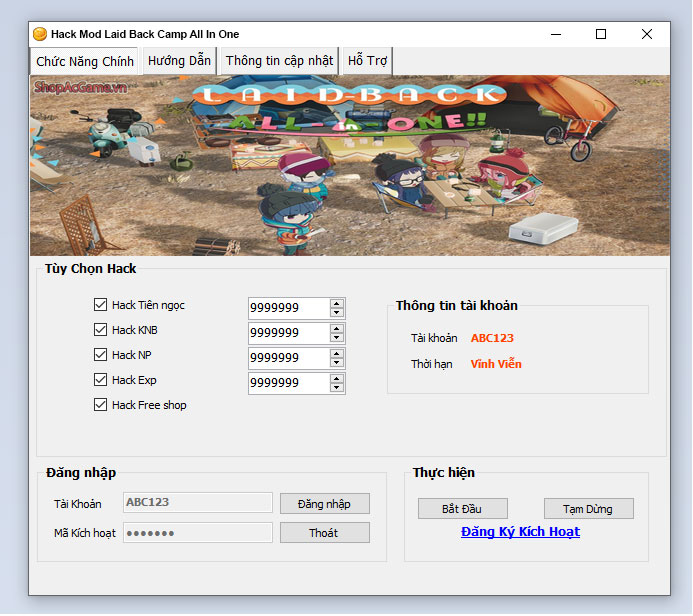Viewport: 693px width, 616px height.
Task: Click the Thoát button
Action: (325, 533)
